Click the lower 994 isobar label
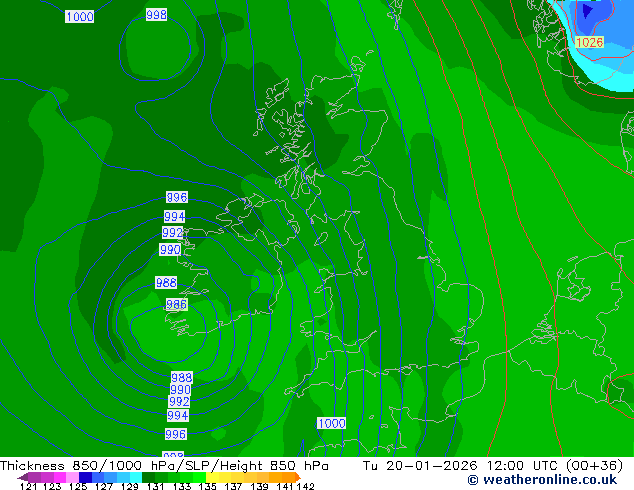This screenshot has height=490, width=634. 178,415
